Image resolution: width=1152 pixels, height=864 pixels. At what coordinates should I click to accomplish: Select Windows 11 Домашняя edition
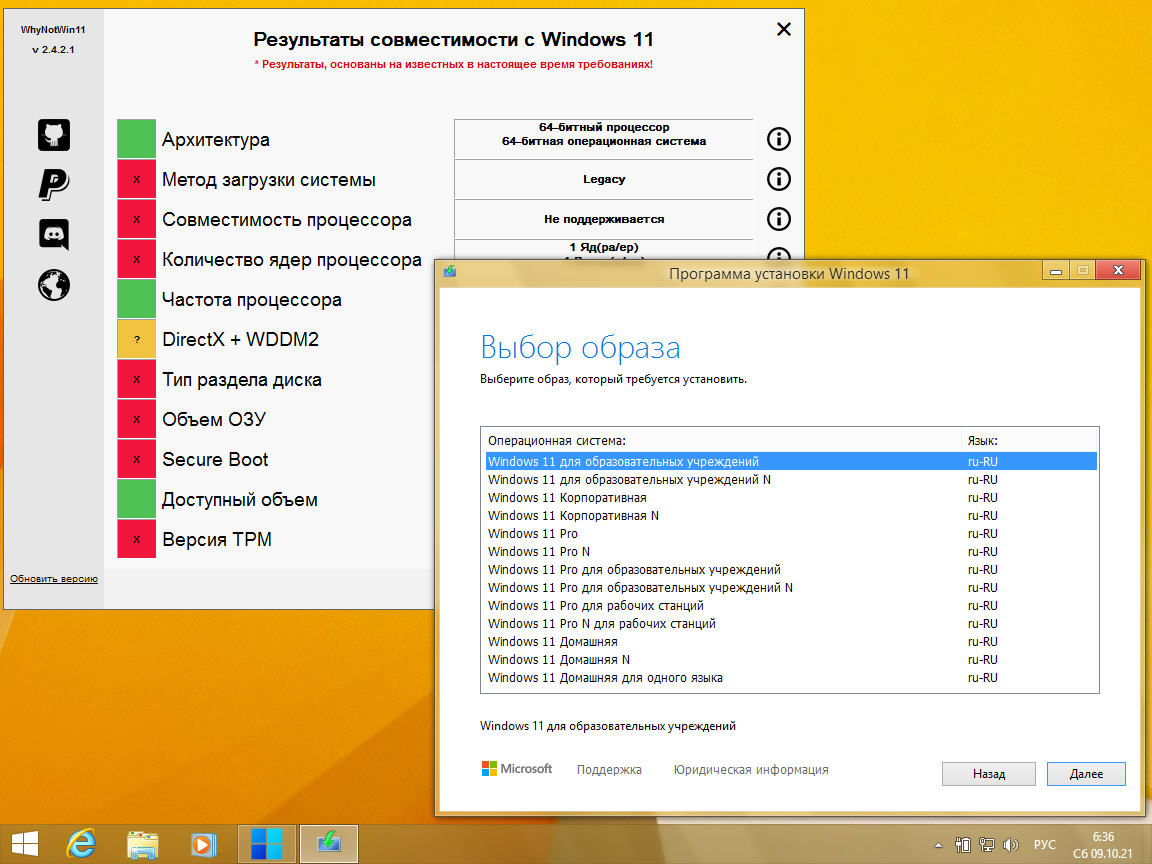553,641
